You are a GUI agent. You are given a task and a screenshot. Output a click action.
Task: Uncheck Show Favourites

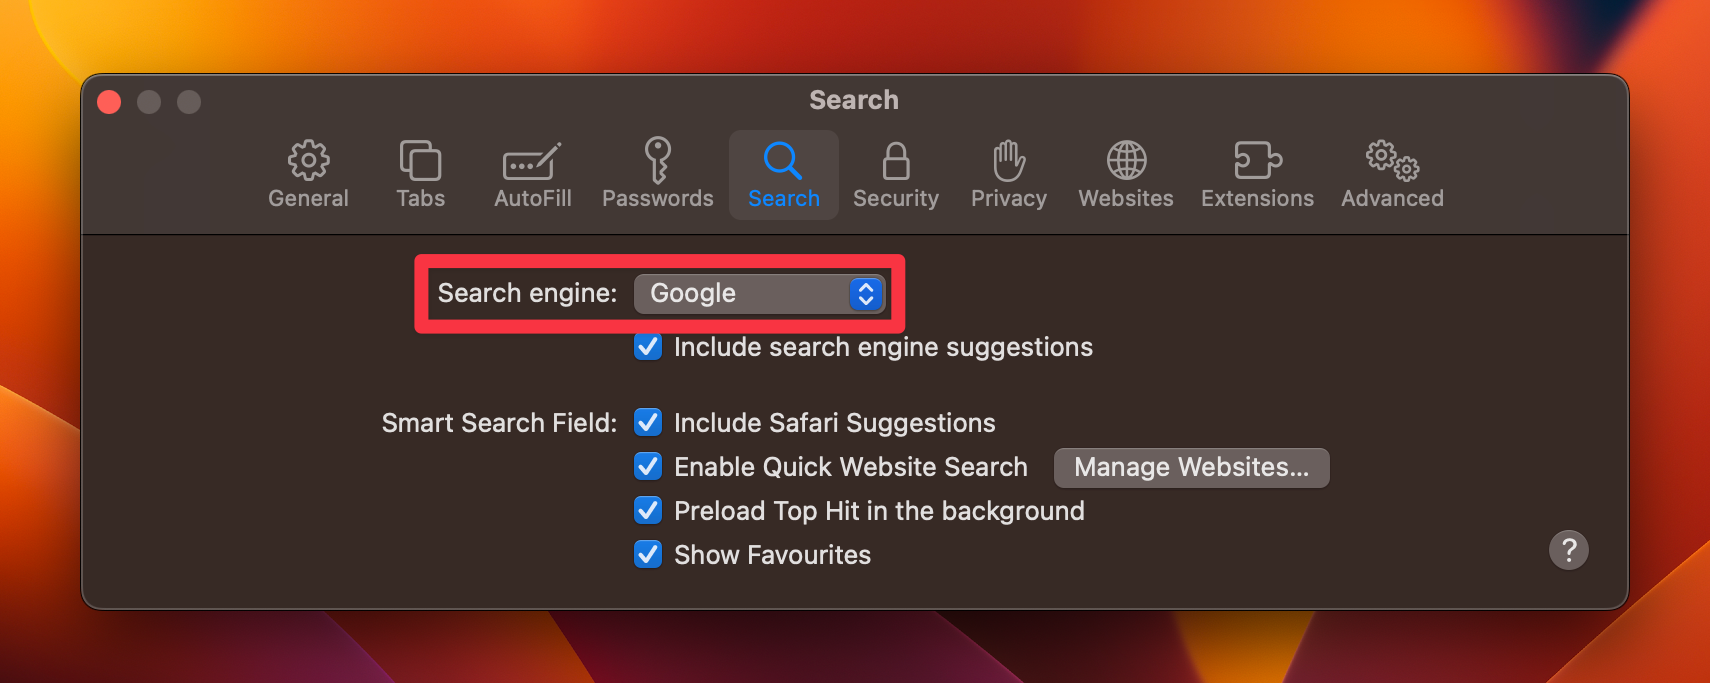coord(648,554)
